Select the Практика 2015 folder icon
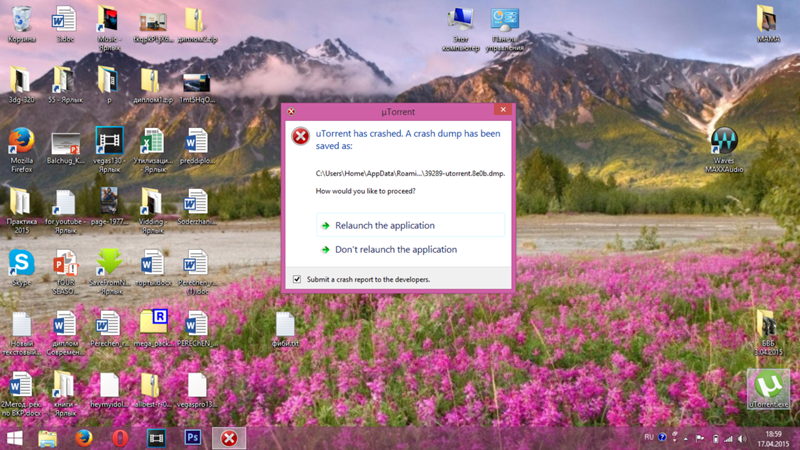This screenshot has height=450, width=800. (x=21, y=210)
